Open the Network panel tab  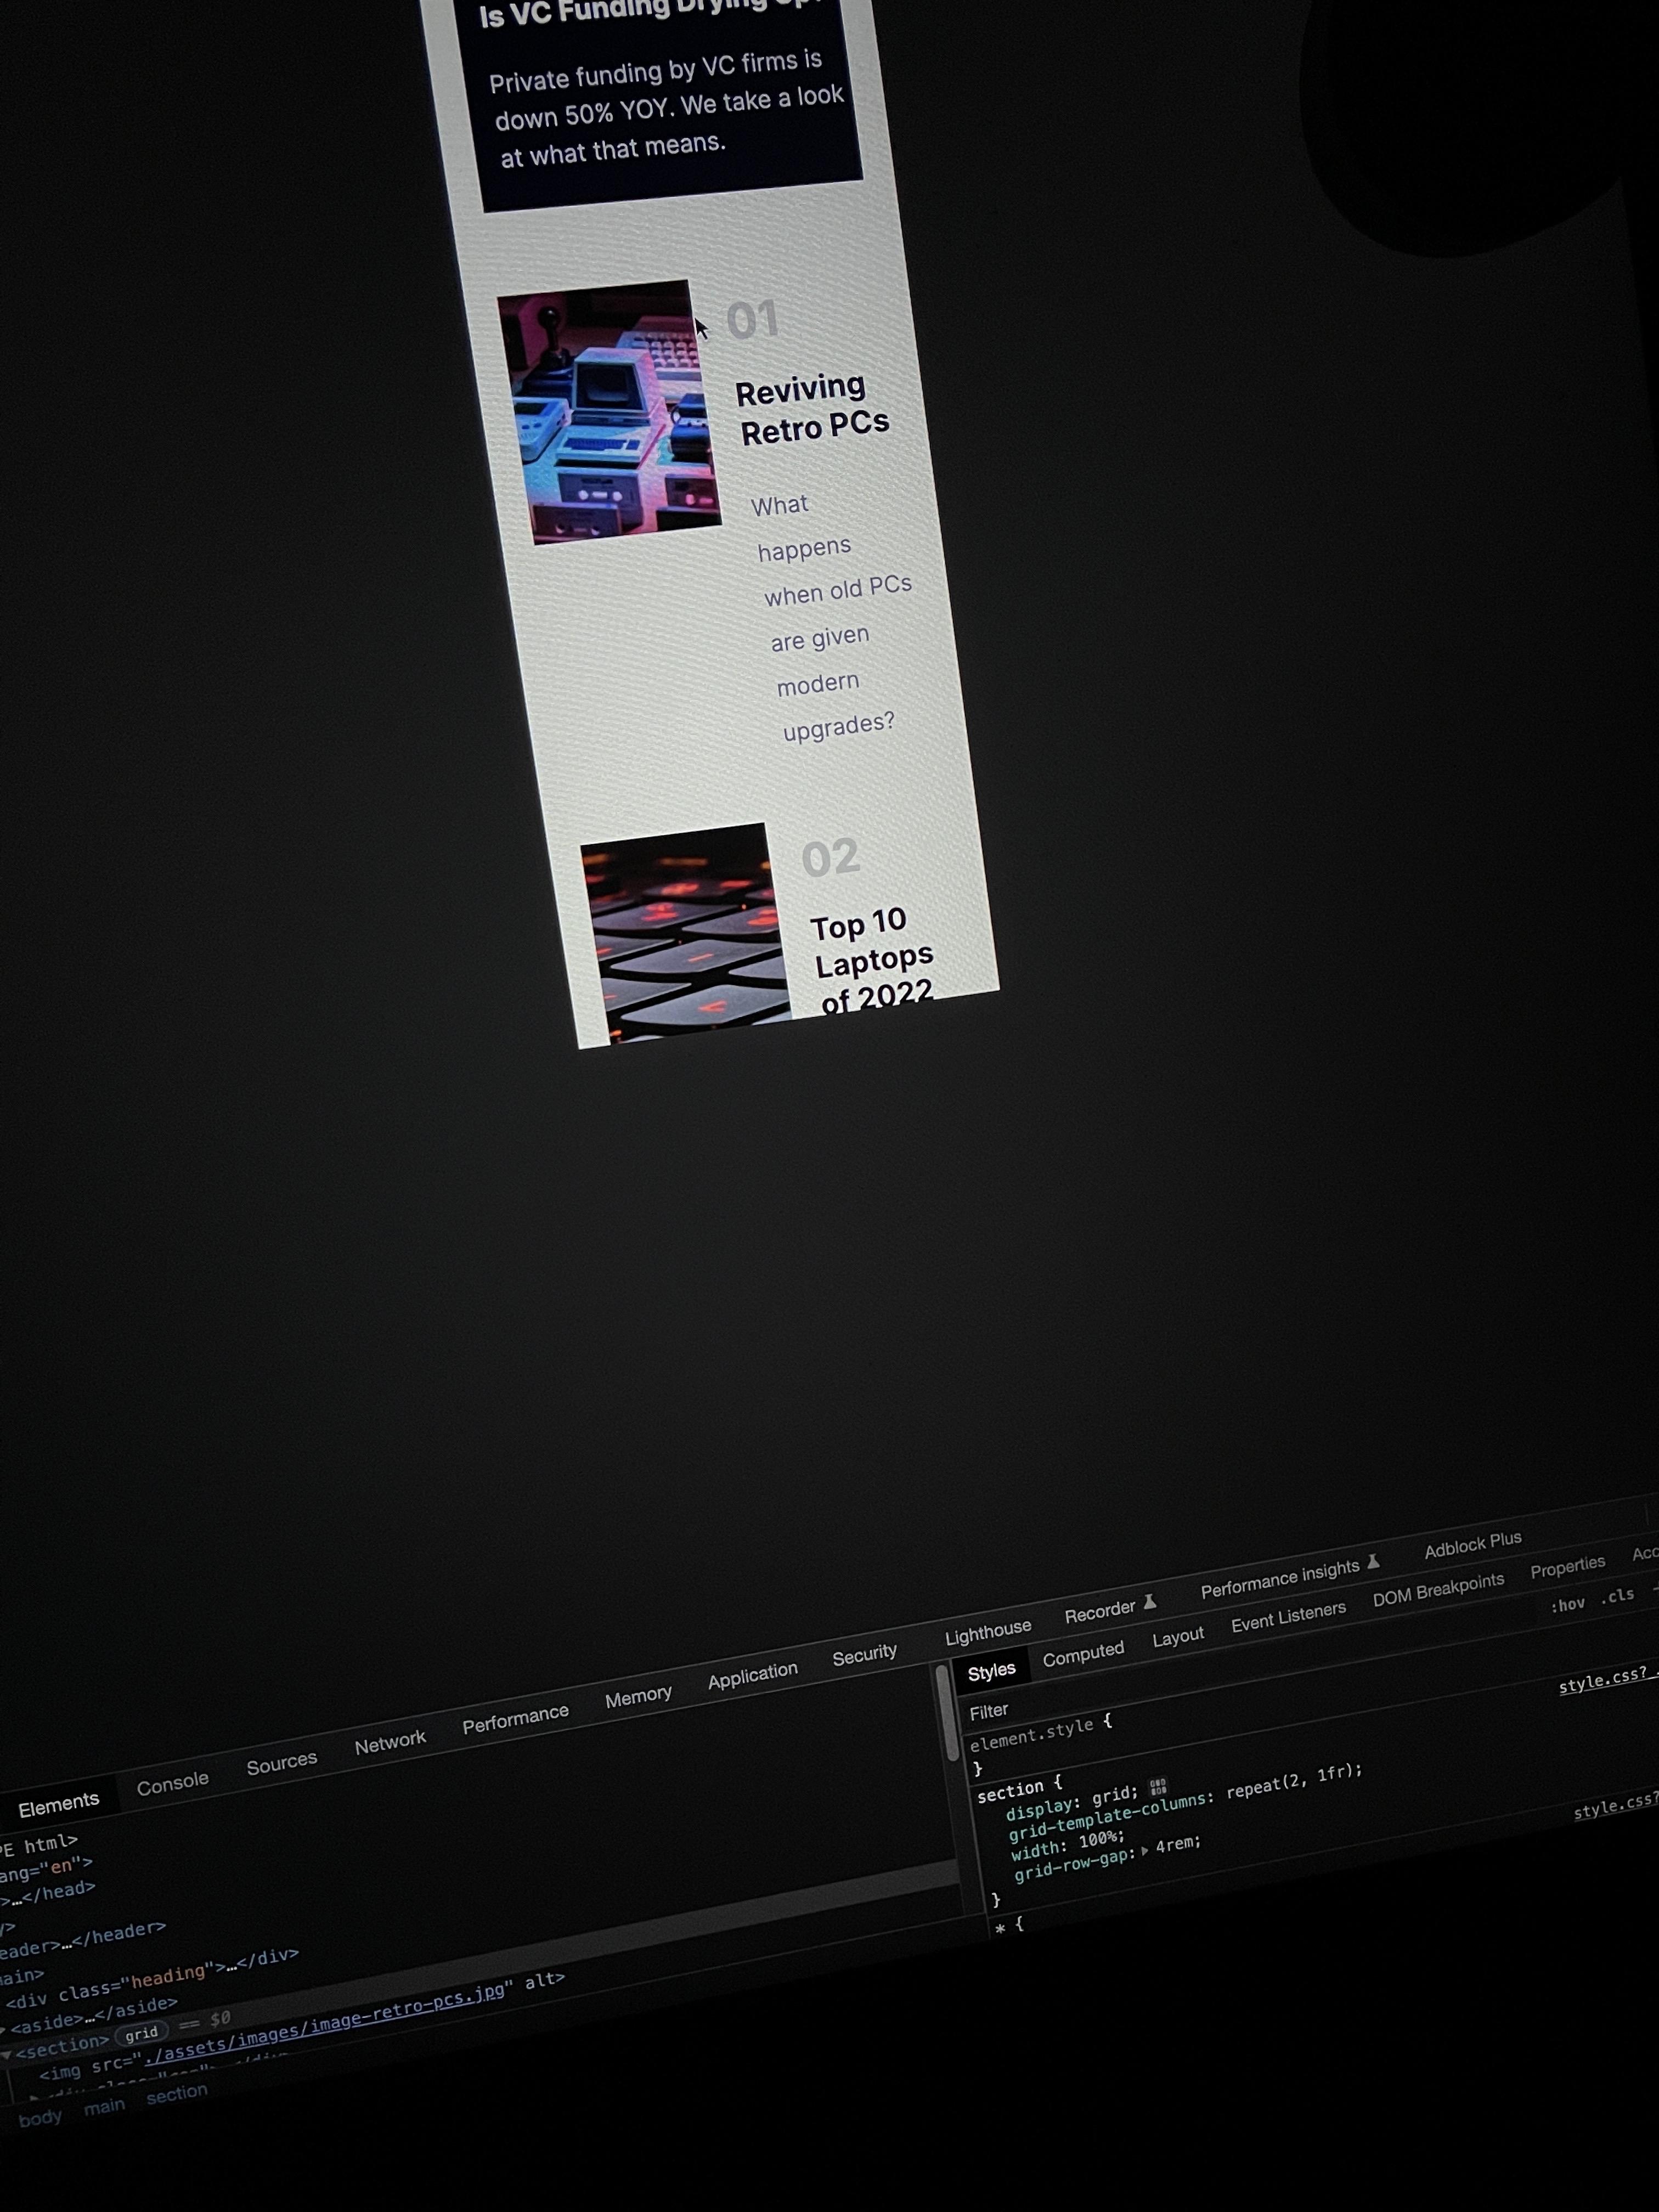coord(390,1743)
